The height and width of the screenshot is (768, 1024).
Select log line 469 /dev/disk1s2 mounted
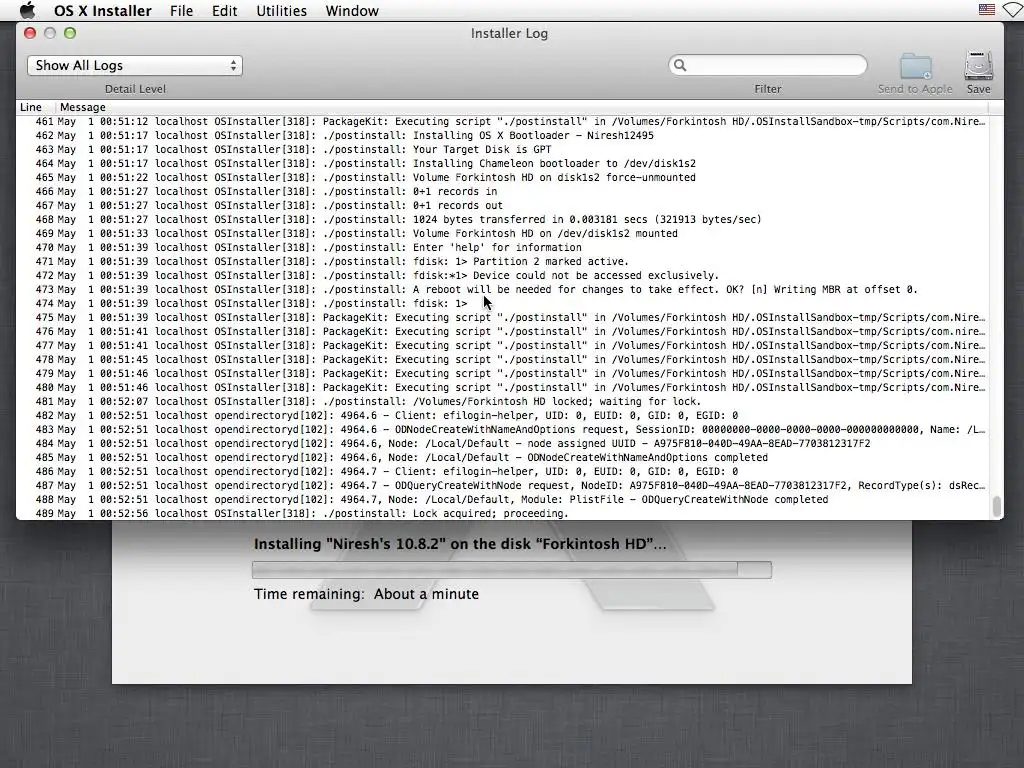click(x=502, y=234)
